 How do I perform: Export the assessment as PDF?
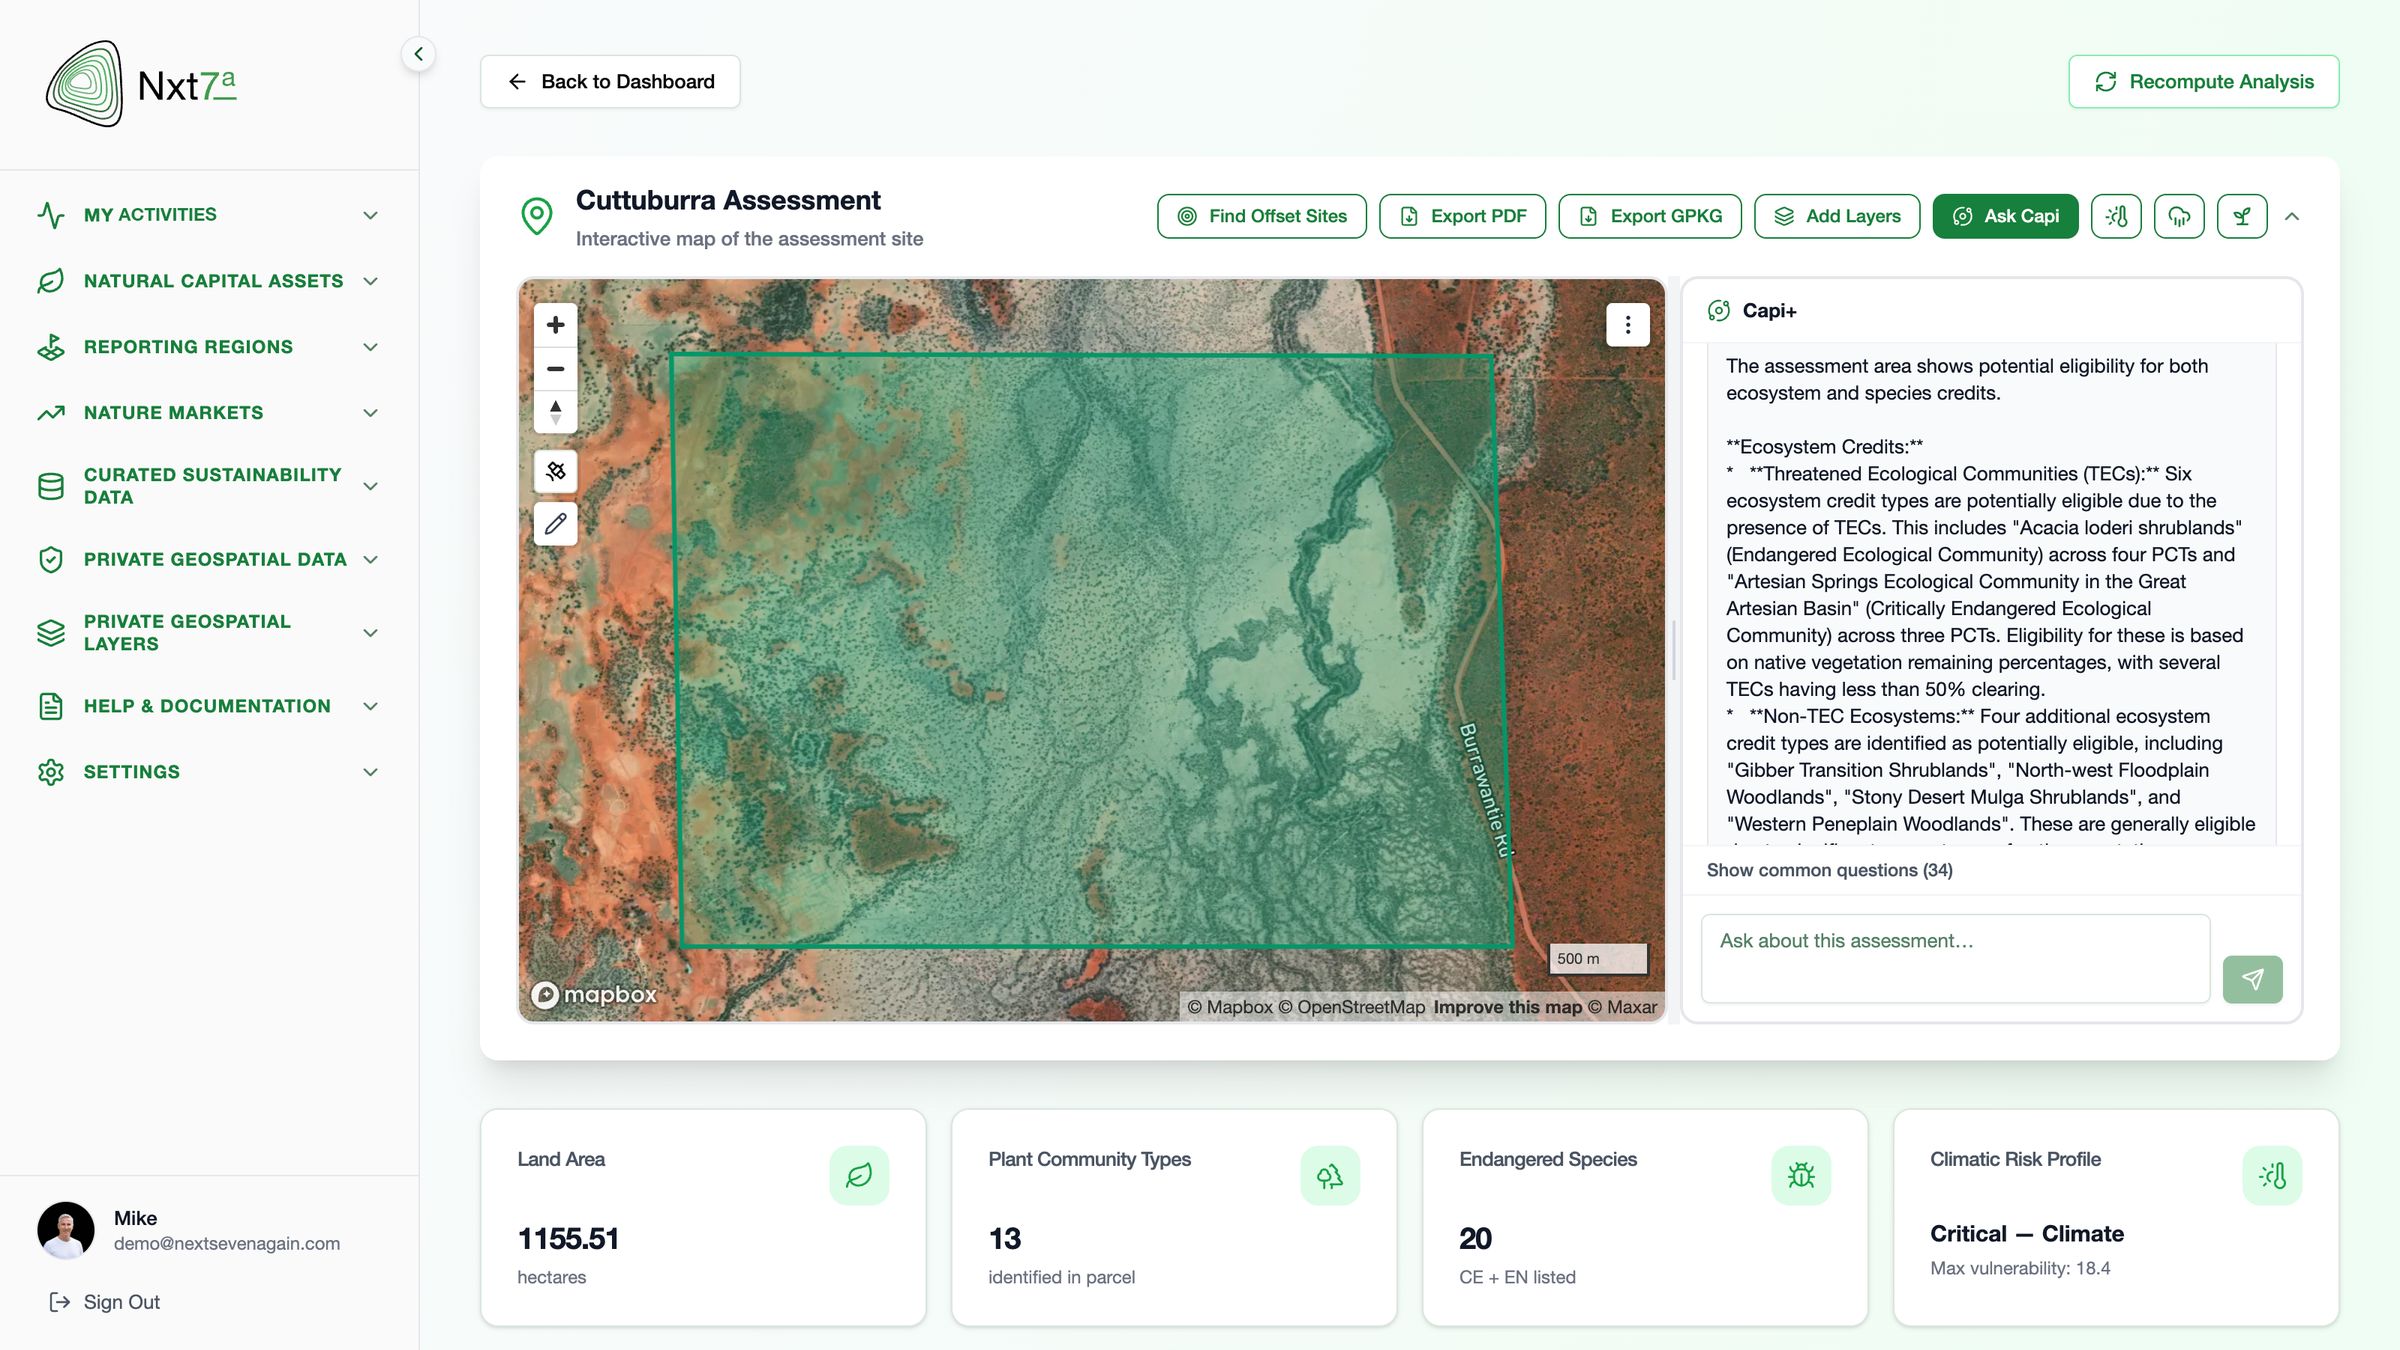tap(1462, 216)
